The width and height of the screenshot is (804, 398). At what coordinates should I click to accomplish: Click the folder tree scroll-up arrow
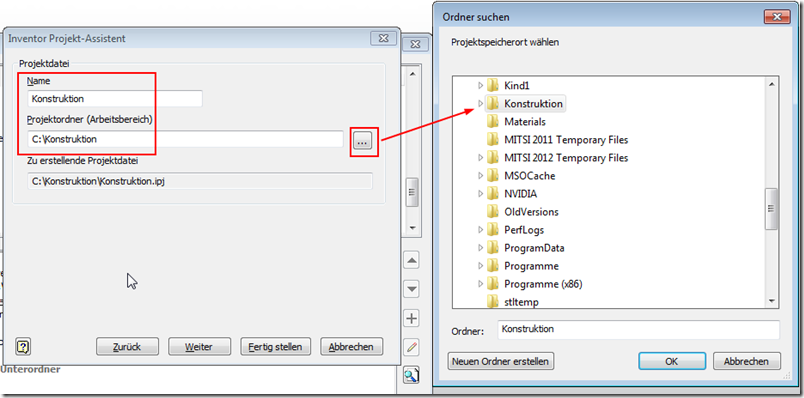click(771, 83)
